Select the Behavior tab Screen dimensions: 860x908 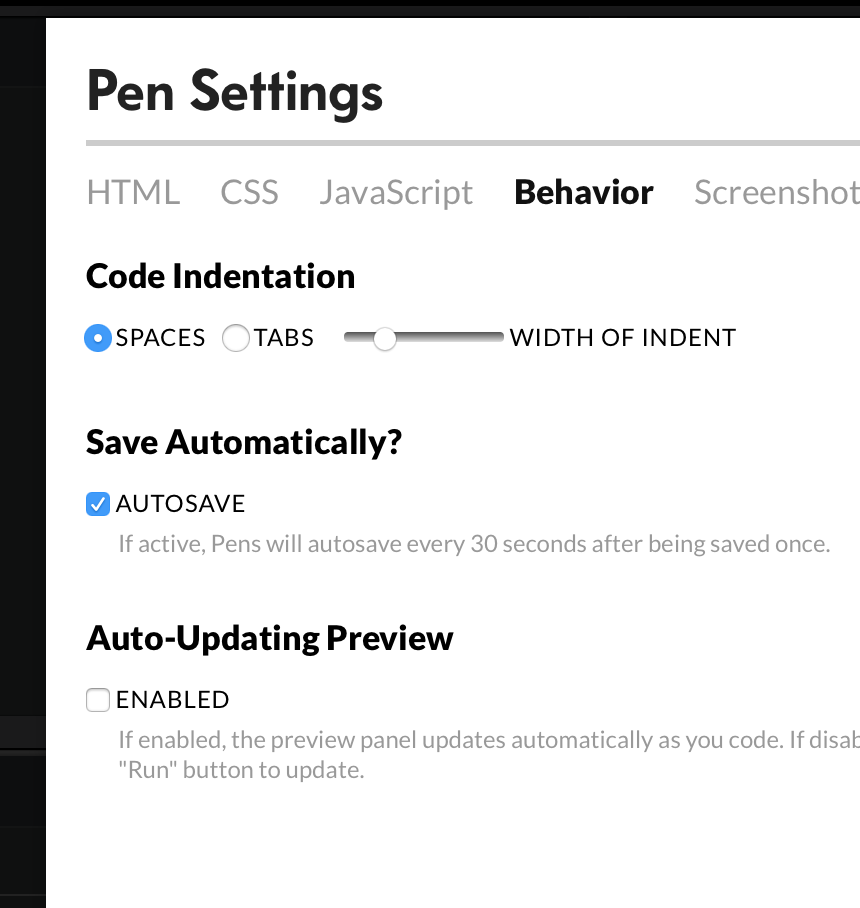coord(584,192)
